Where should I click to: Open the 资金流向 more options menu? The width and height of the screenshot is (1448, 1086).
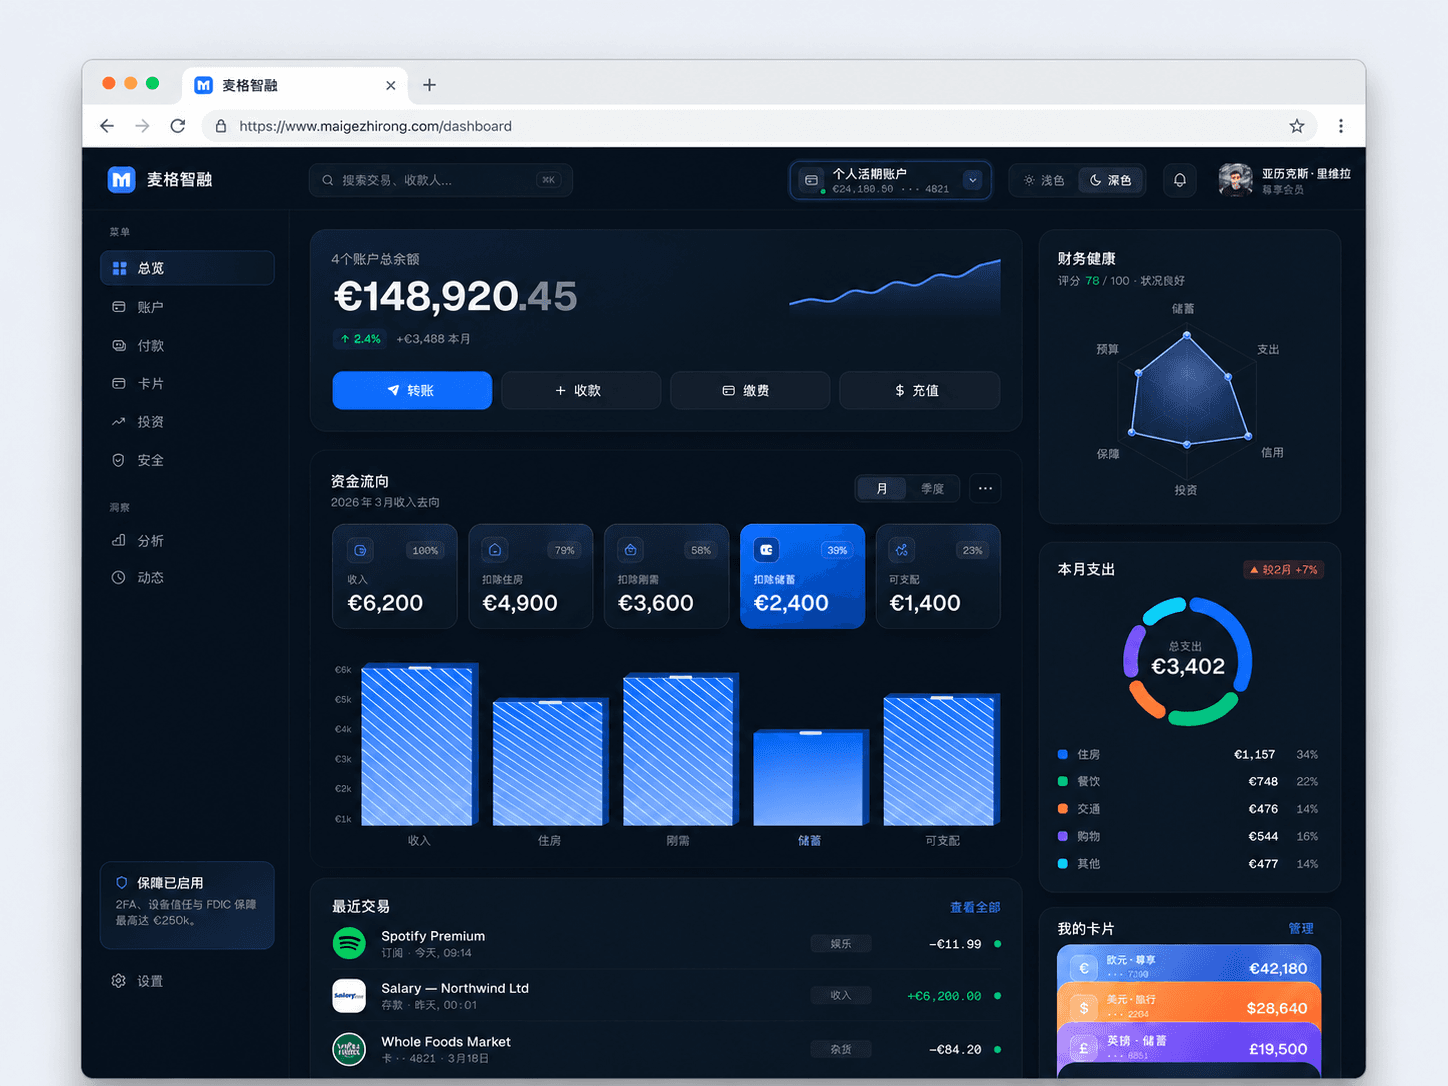(985, 488)
